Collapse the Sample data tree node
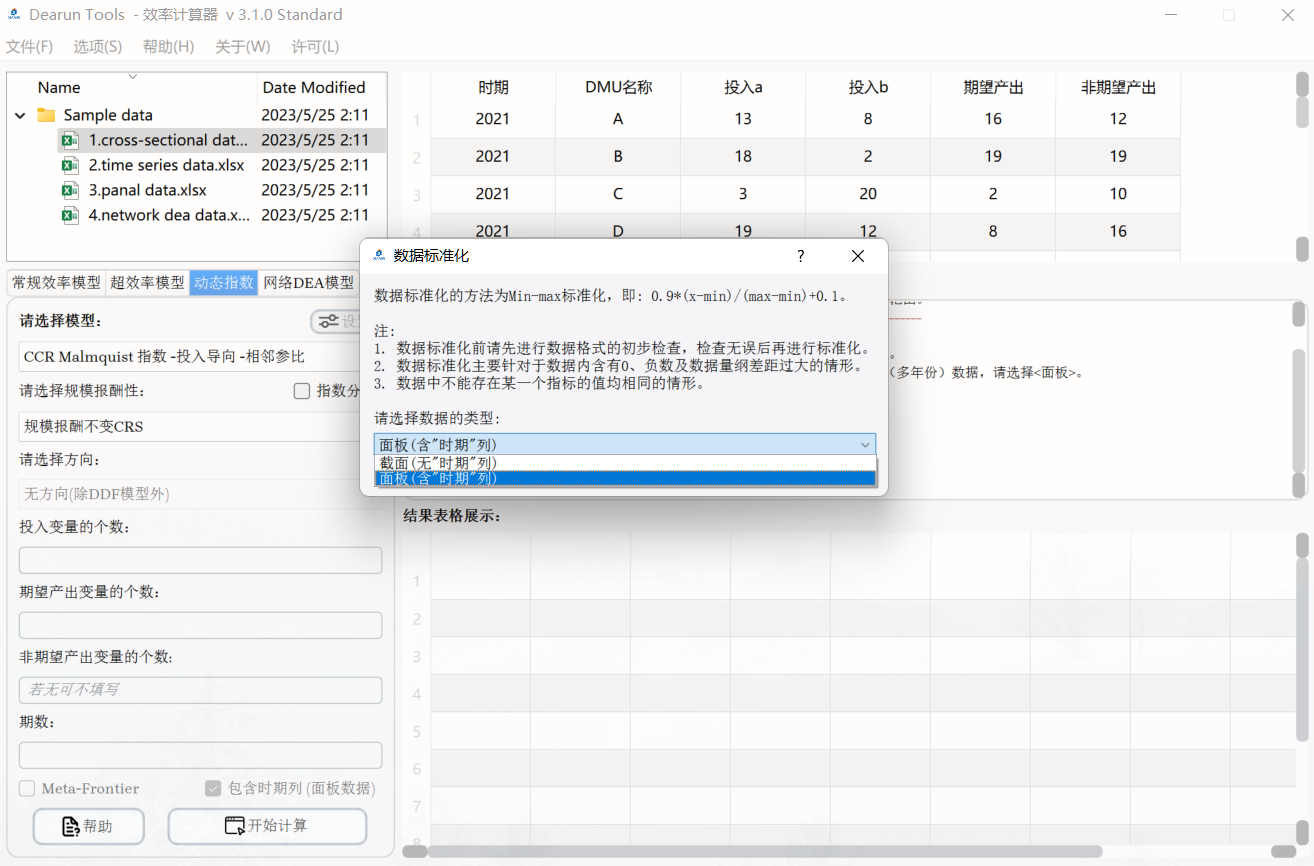Screen dimensions: 1314x866 click(20, 114)
